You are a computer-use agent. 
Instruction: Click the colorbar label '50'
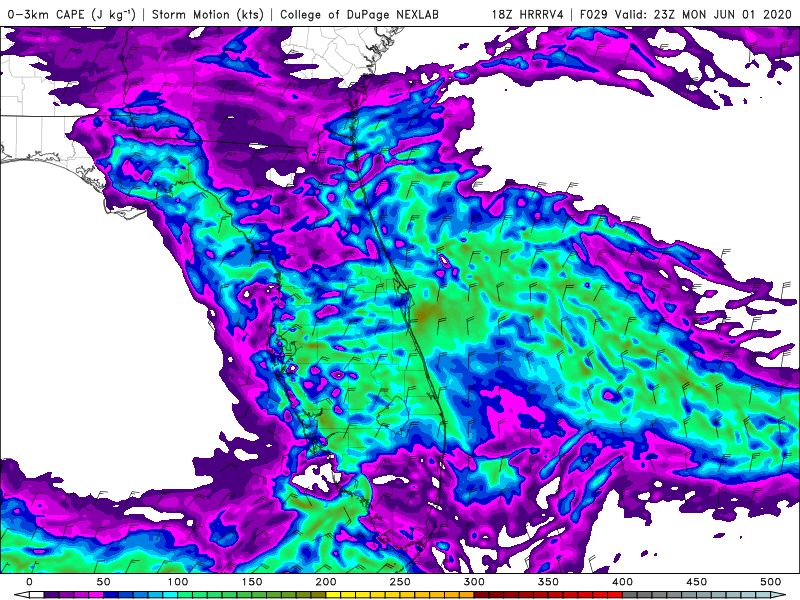click(103, 582)
